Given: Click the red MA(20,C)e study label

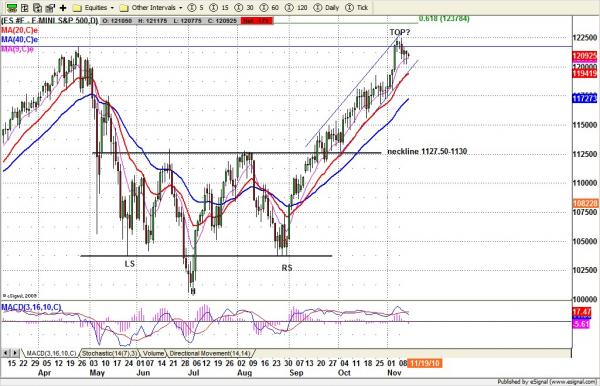Looking at the screenshot, I should [20, 30].
